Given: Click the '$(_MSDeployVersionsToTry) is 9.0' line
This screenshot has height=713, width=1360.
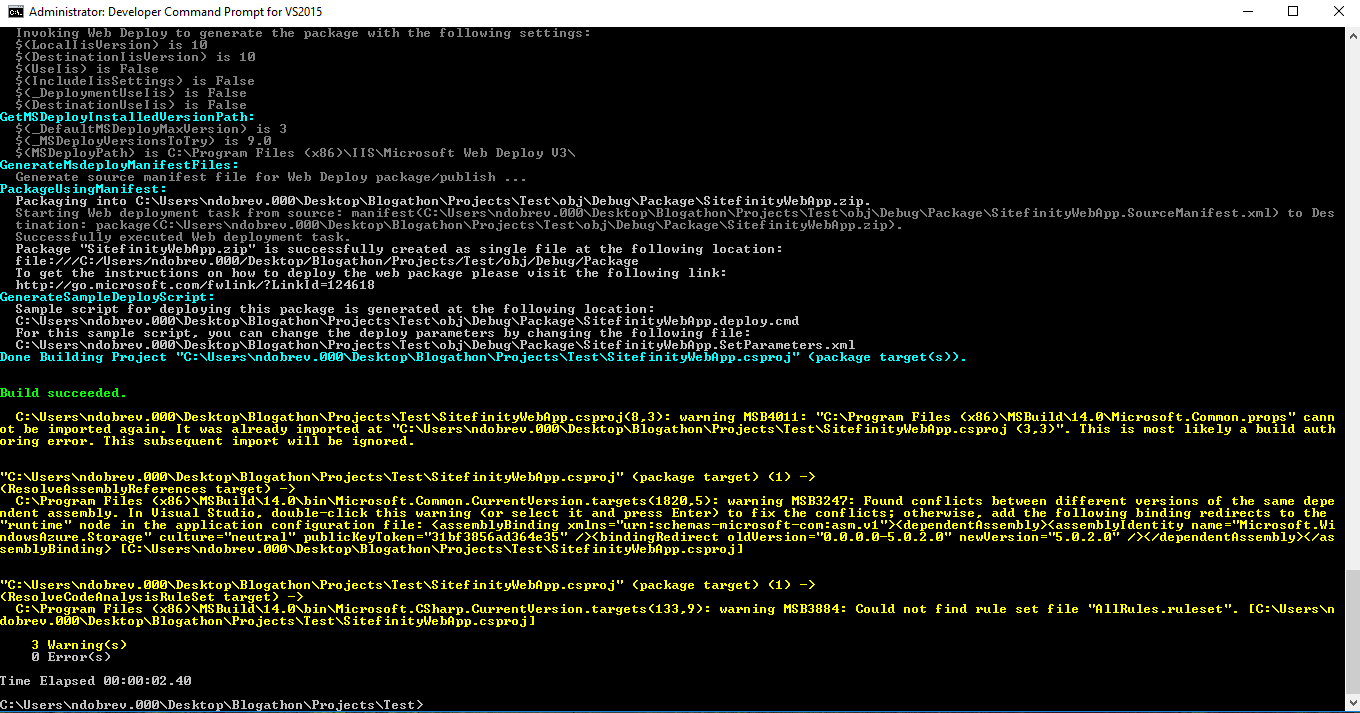Looking at the screenshot, I should [144, 141].
